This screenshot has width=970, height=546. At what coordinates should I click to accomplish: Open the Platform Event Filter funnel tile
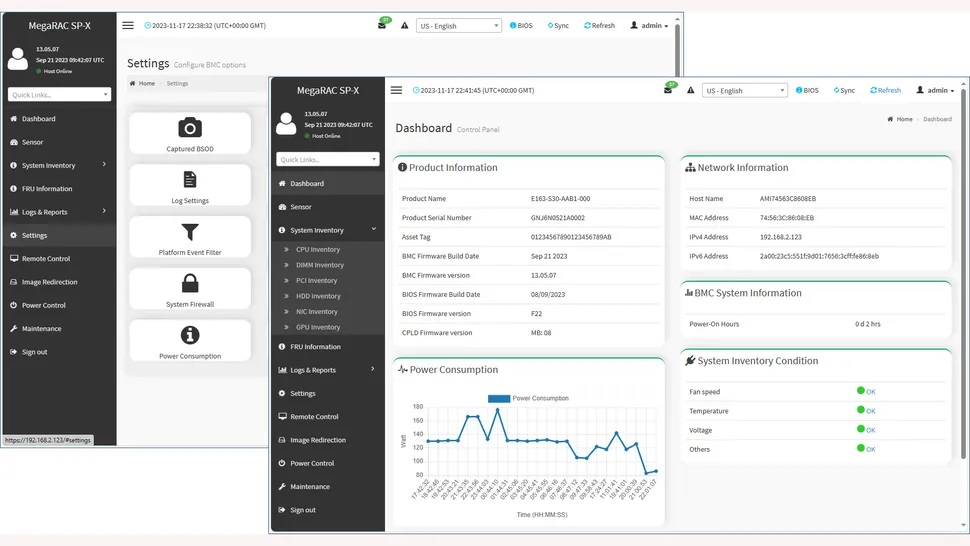pyautogui.click(x=190, y=237)
